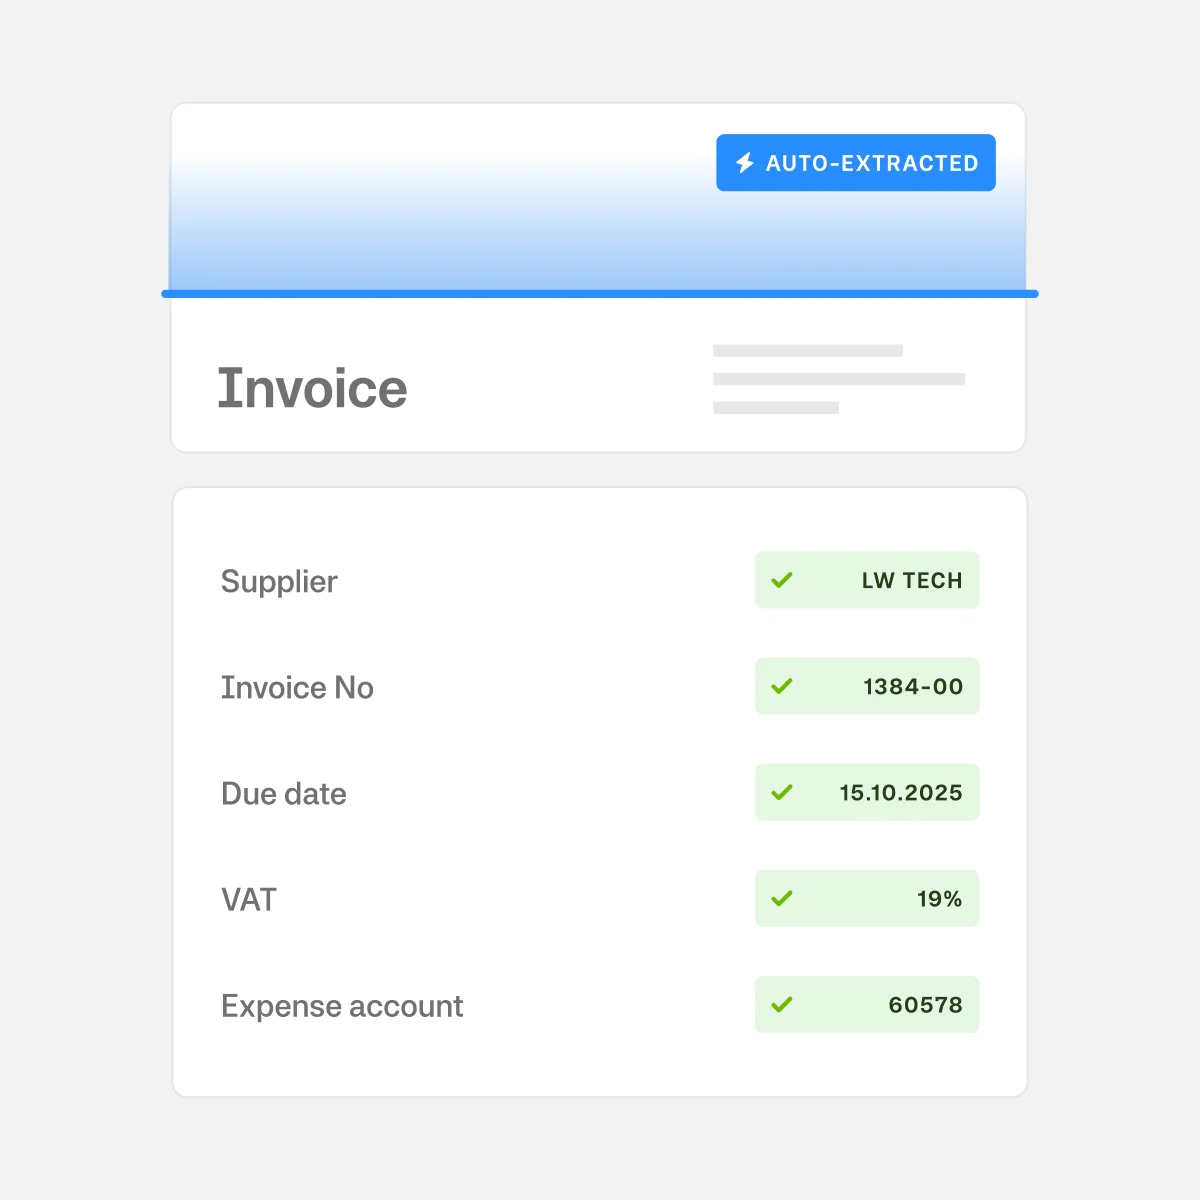The width and height of the screenshot is (1200, 1200).
Task: Click the 60578 expense account value chip
Action: (867, 1004)
